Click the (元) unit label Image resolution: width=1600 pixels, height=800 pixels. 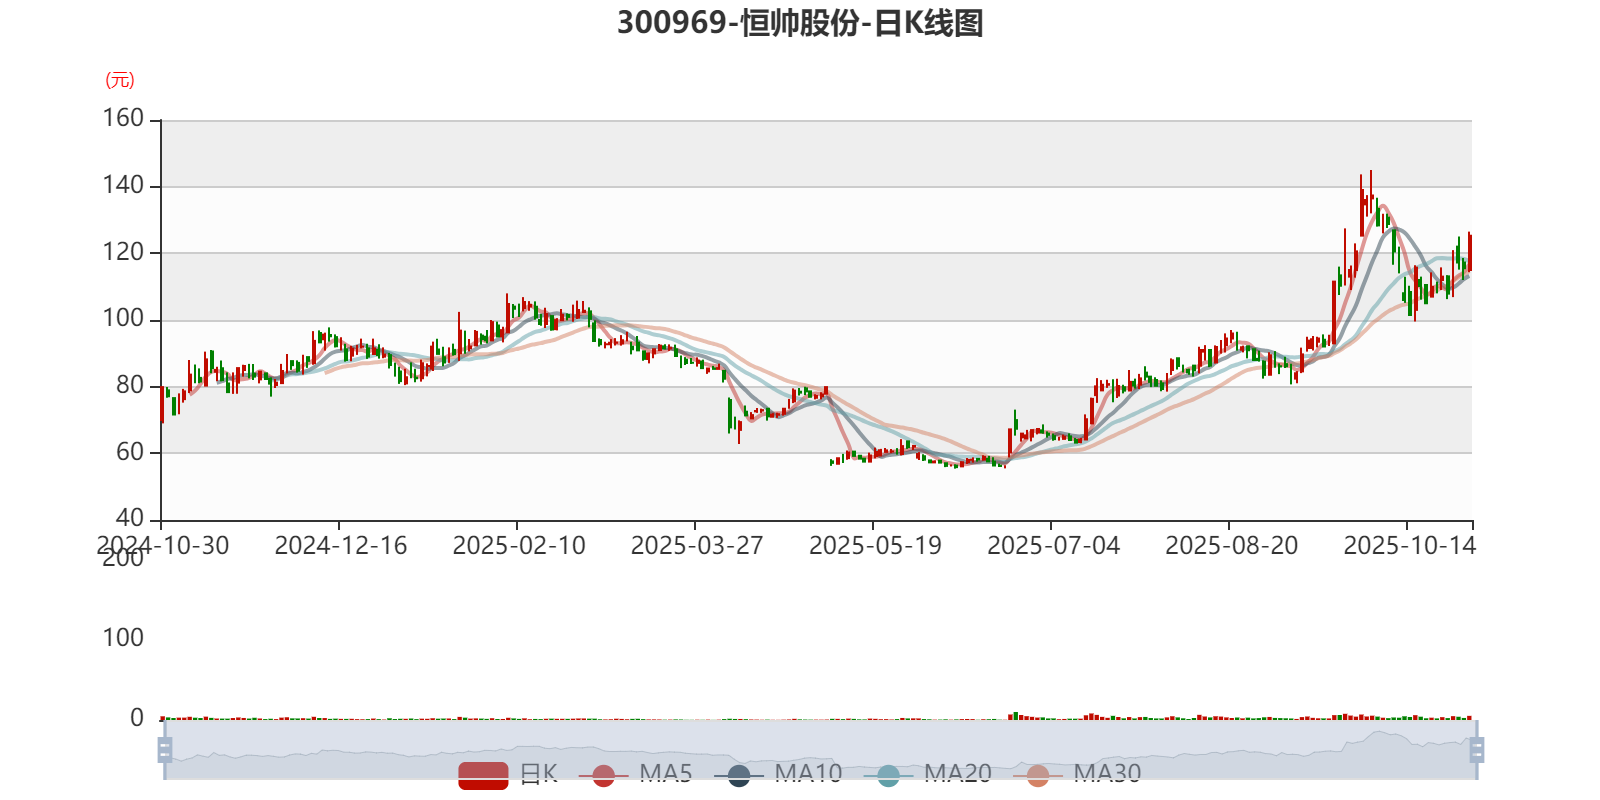click(x=120, y=80)
